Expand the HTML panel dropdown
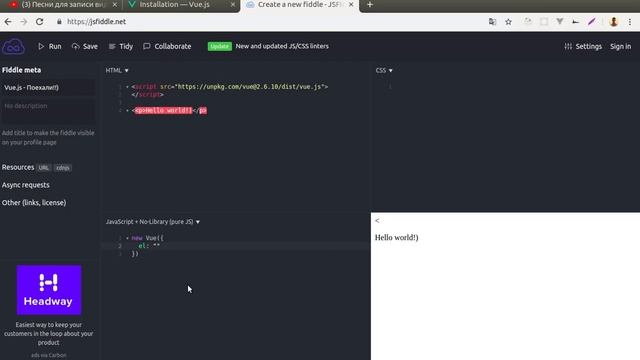This screenshot has height=360, width=640. tap(117, 71)
